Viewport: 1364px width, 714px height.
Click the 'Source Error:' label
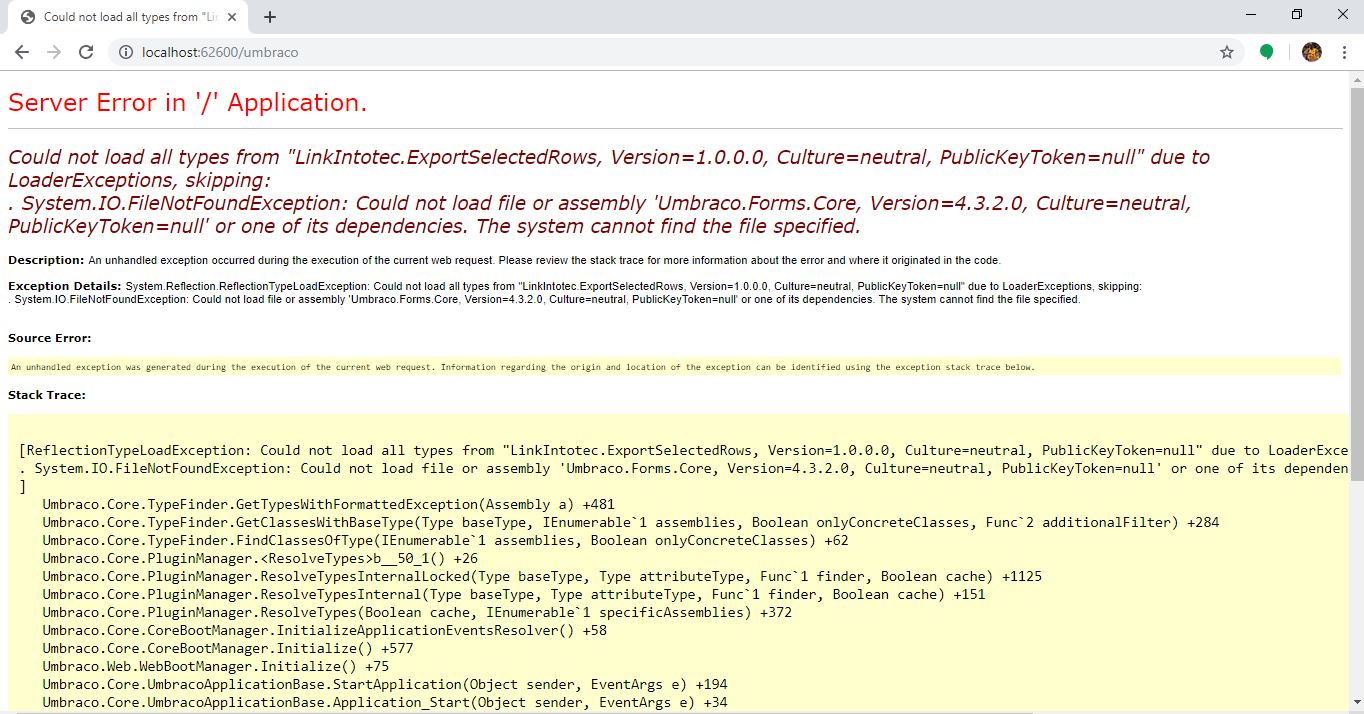point(49,338)
